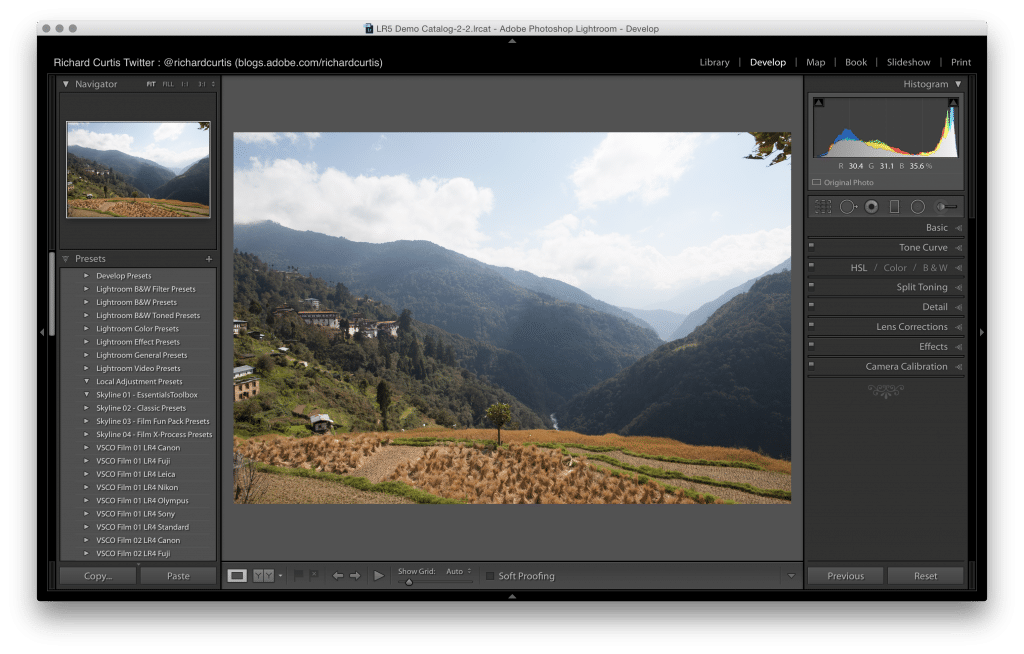Toggle the Original Photo checkbox in Histogram
Viewport: 1024px width, 654px height.
817,183
